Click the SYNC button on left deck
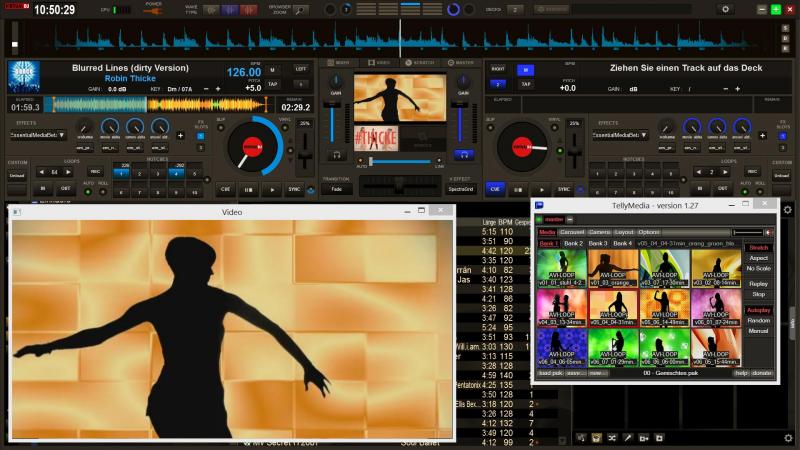 (x=297, y=188)
